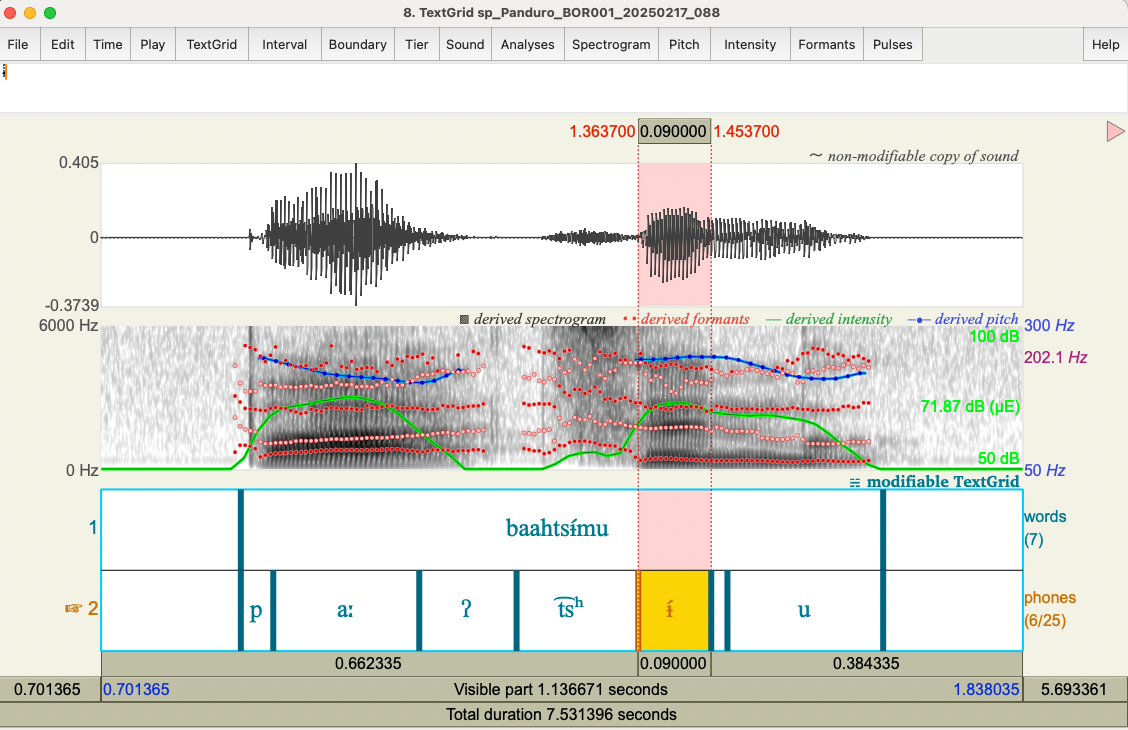
Task: Open the TextGrid menu
Action: point(211,44)
